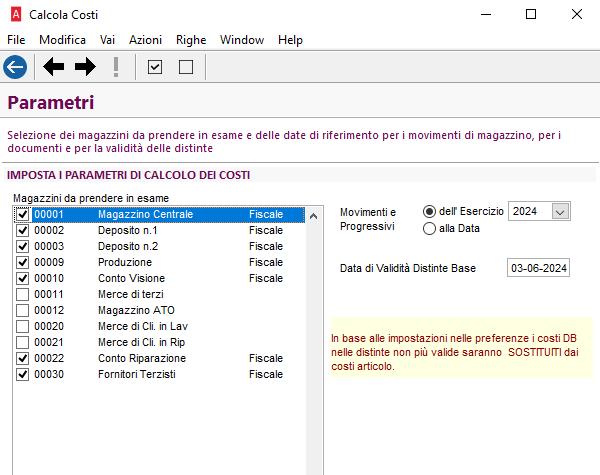
Task: Check warehouse 00021 Merce di Cli. in Rip
Action: pos(23,343)
